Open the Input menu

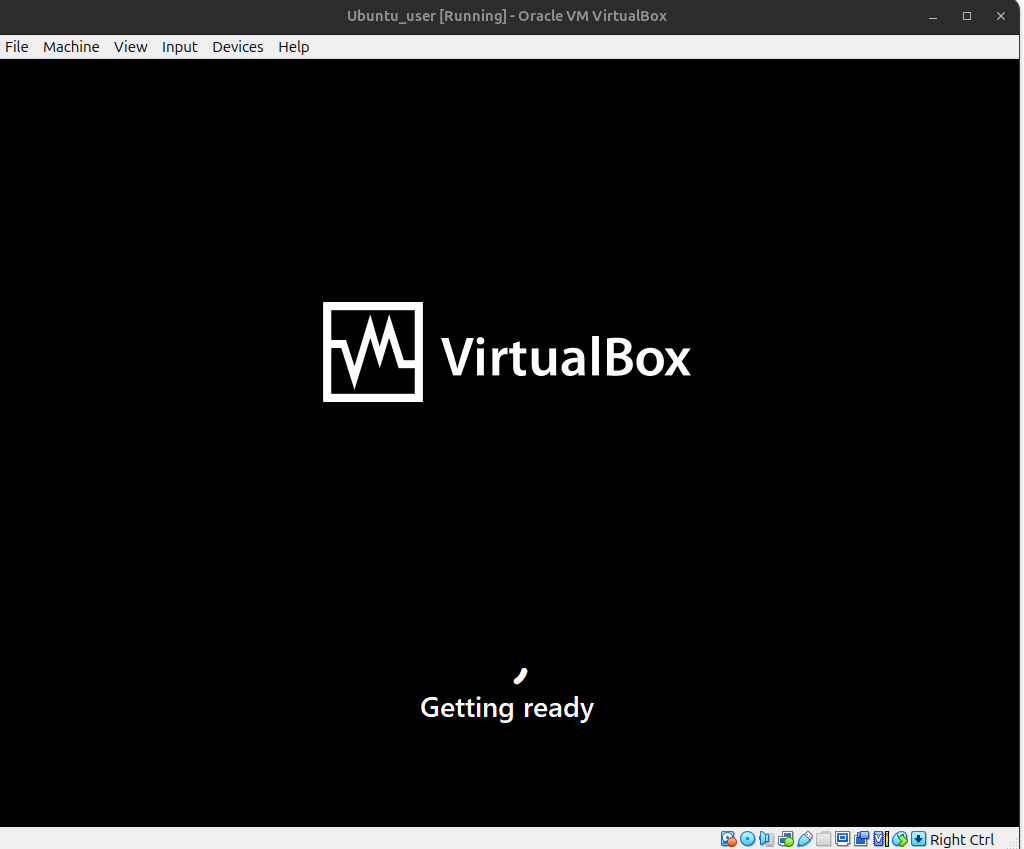point(180,47)
